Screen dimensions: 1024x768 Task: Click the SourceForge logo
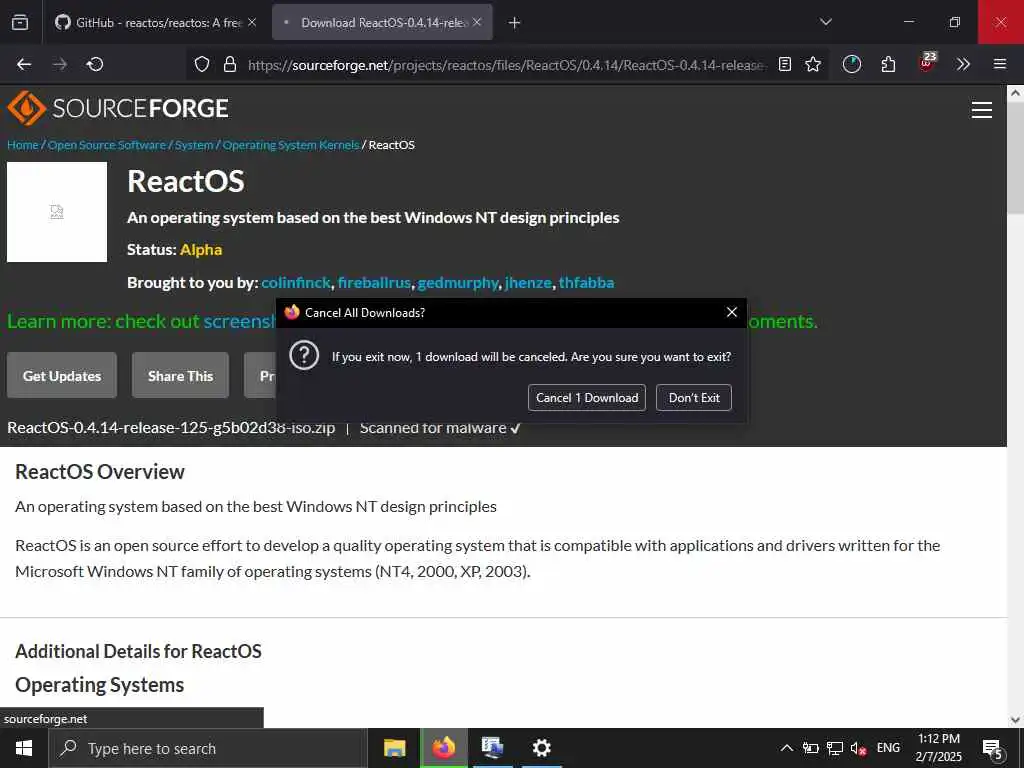point(118,108)
